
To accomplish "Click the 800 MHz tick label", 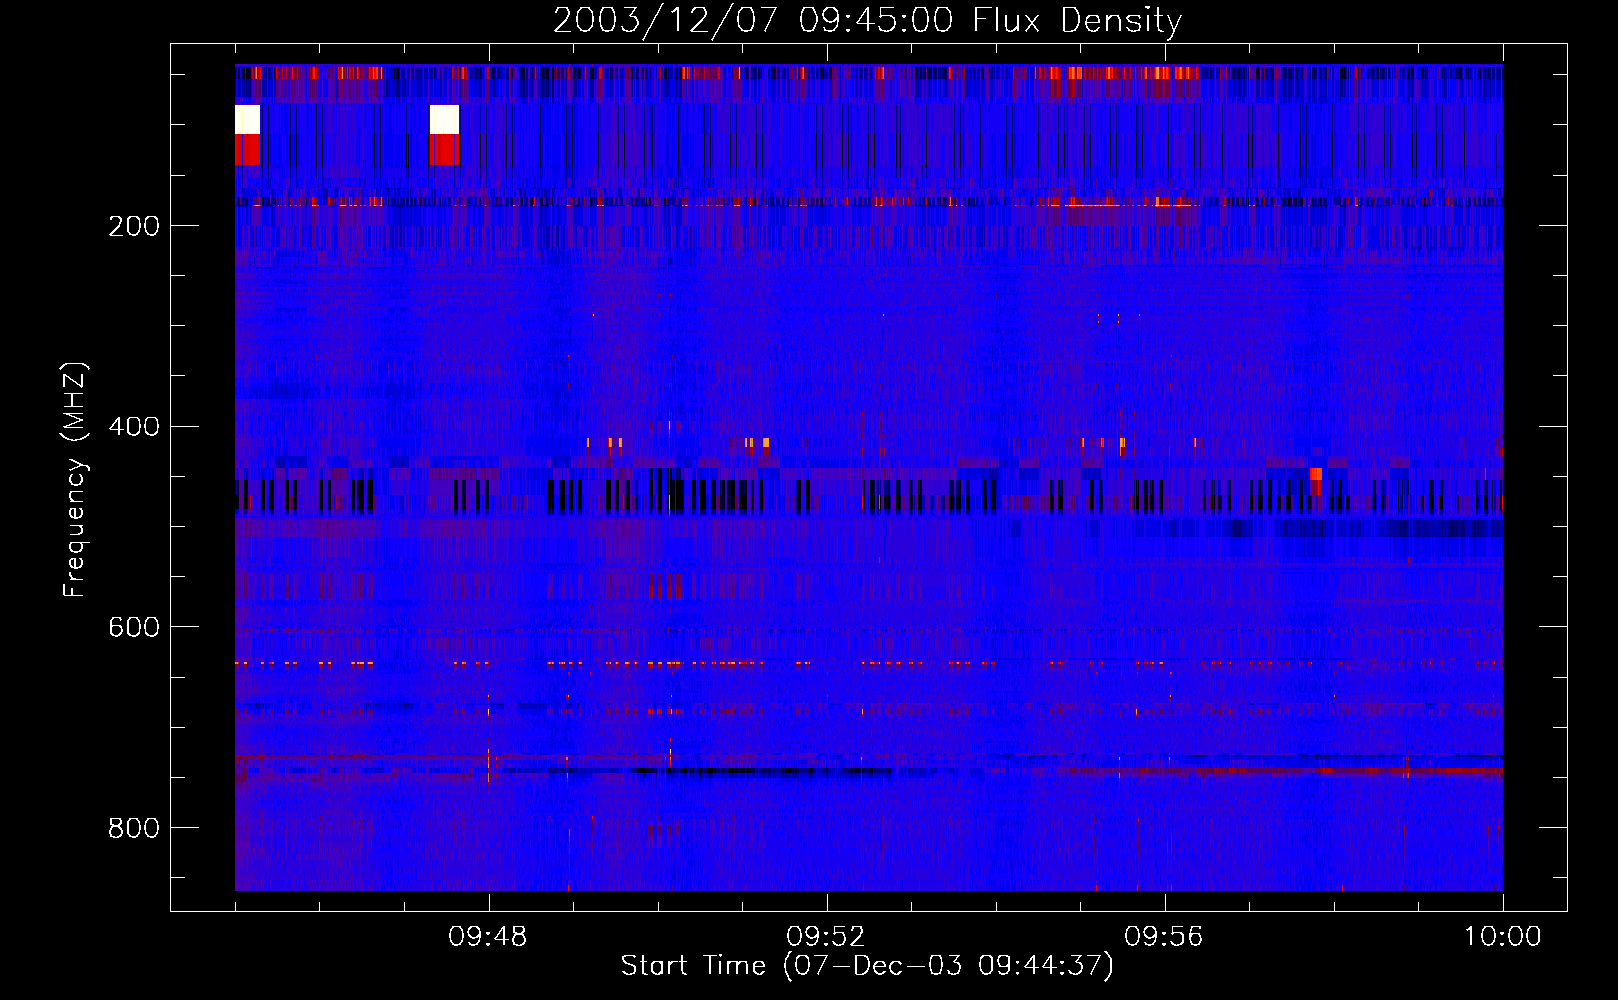I will [x=134, y=828].
